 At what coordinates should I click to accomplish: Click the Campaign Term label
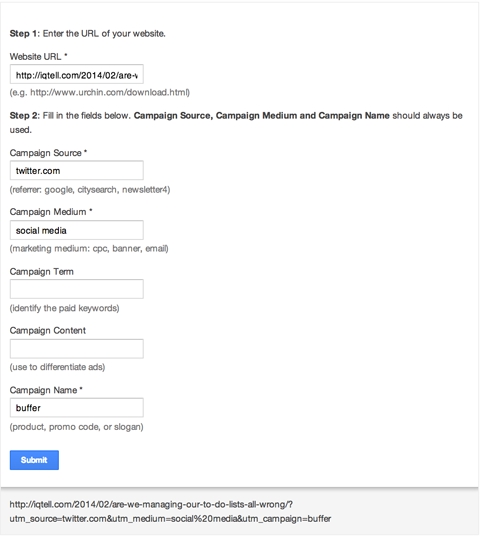(42, 272)
